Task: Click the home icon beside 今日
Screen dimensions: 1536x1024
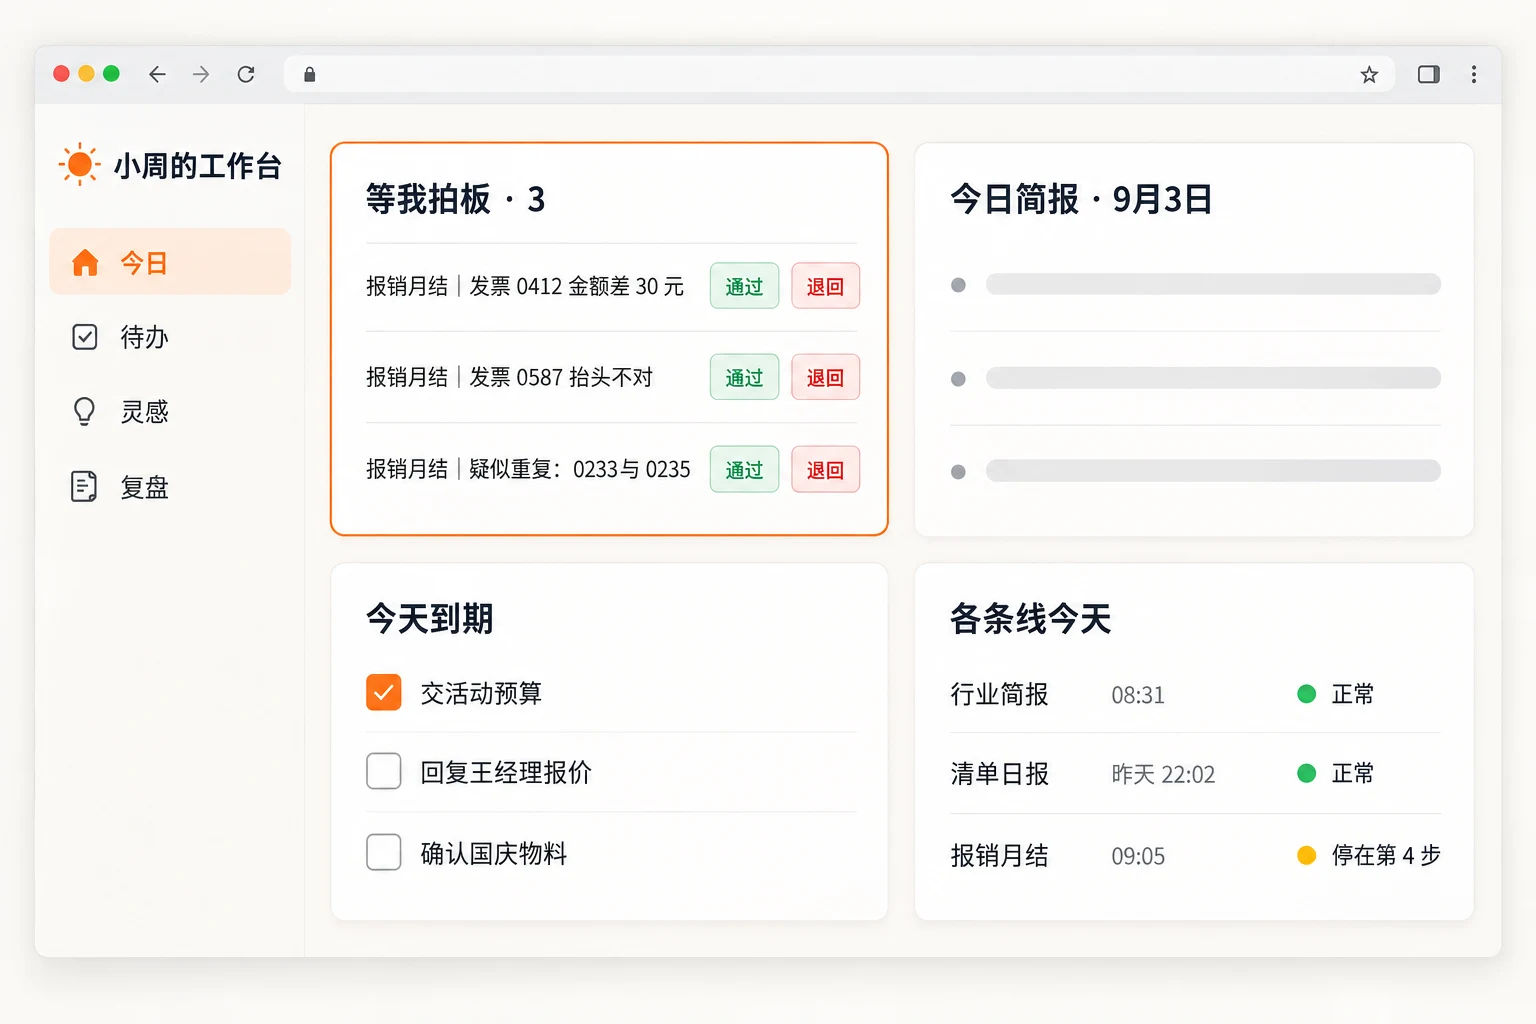Action: [x=85, y=262]
